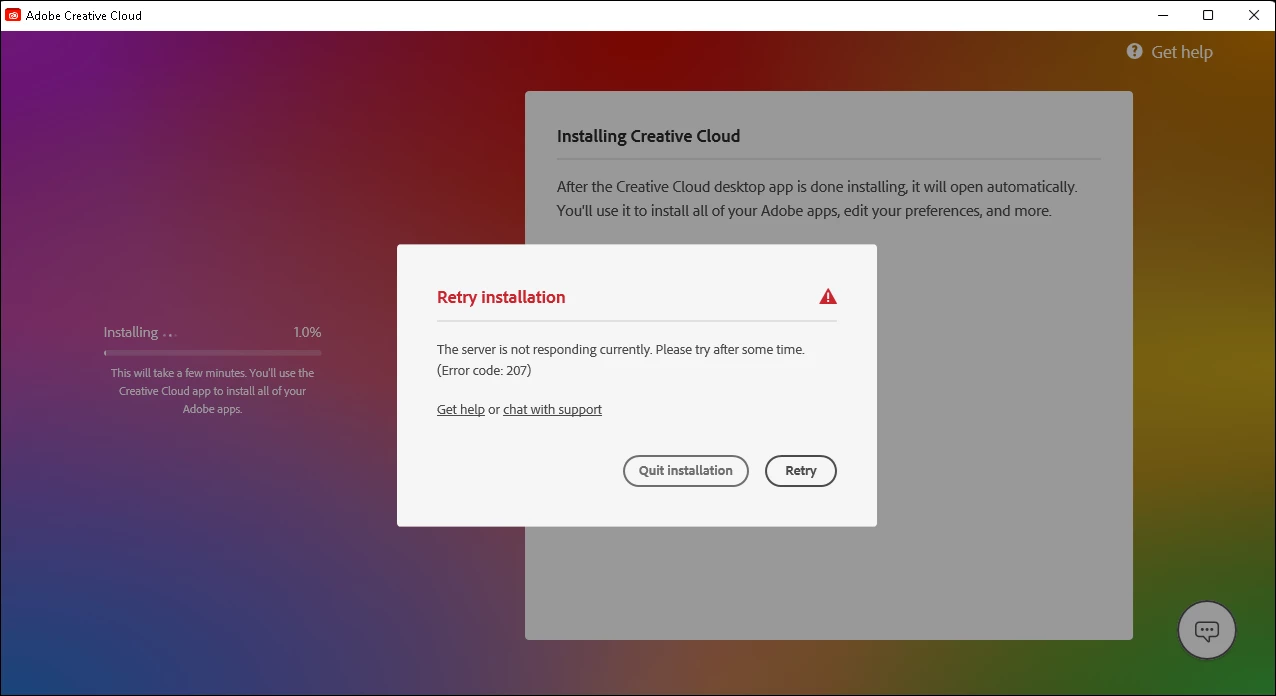The width and height of the screenshot is (1276, 696).
Task: Close the Adobe Creative Cloud window
Action: point(1254,15)
